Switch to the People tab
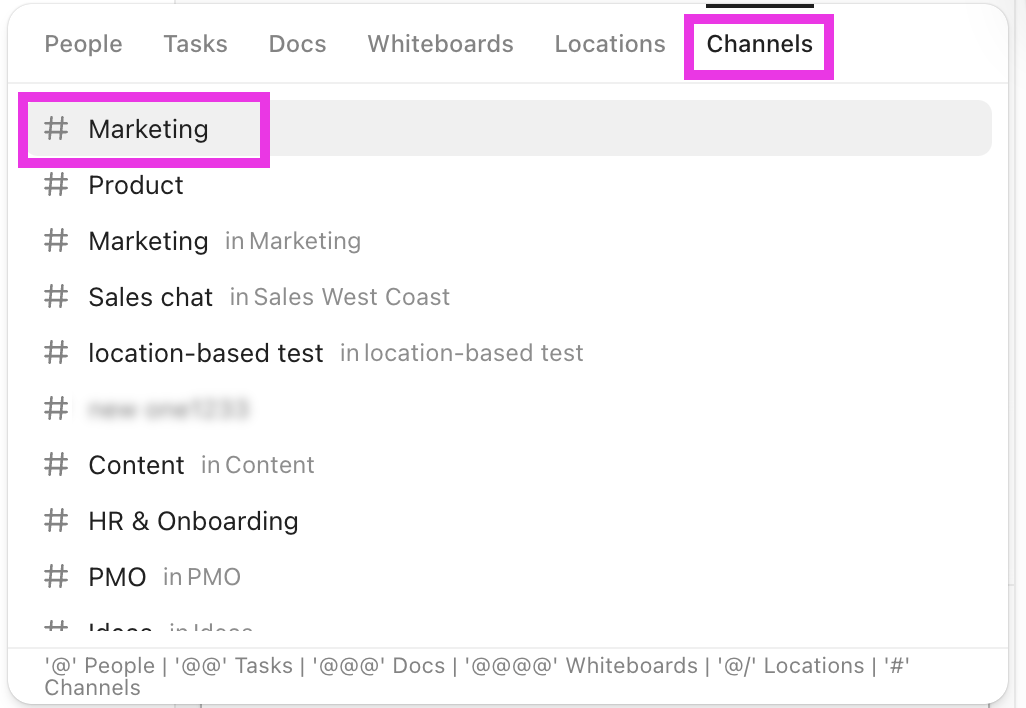This screenshot has height=708, width=1026. point(83,44)
